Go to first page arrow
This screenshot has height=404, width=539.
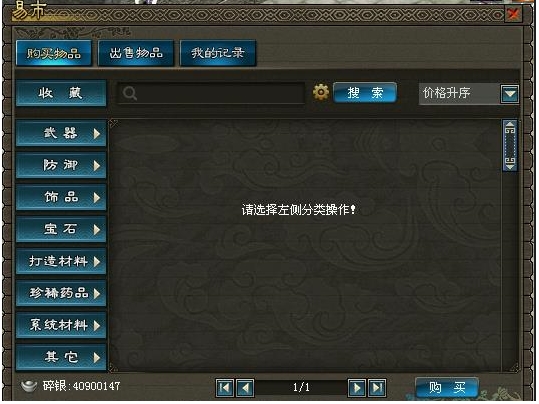pos(225,388)
